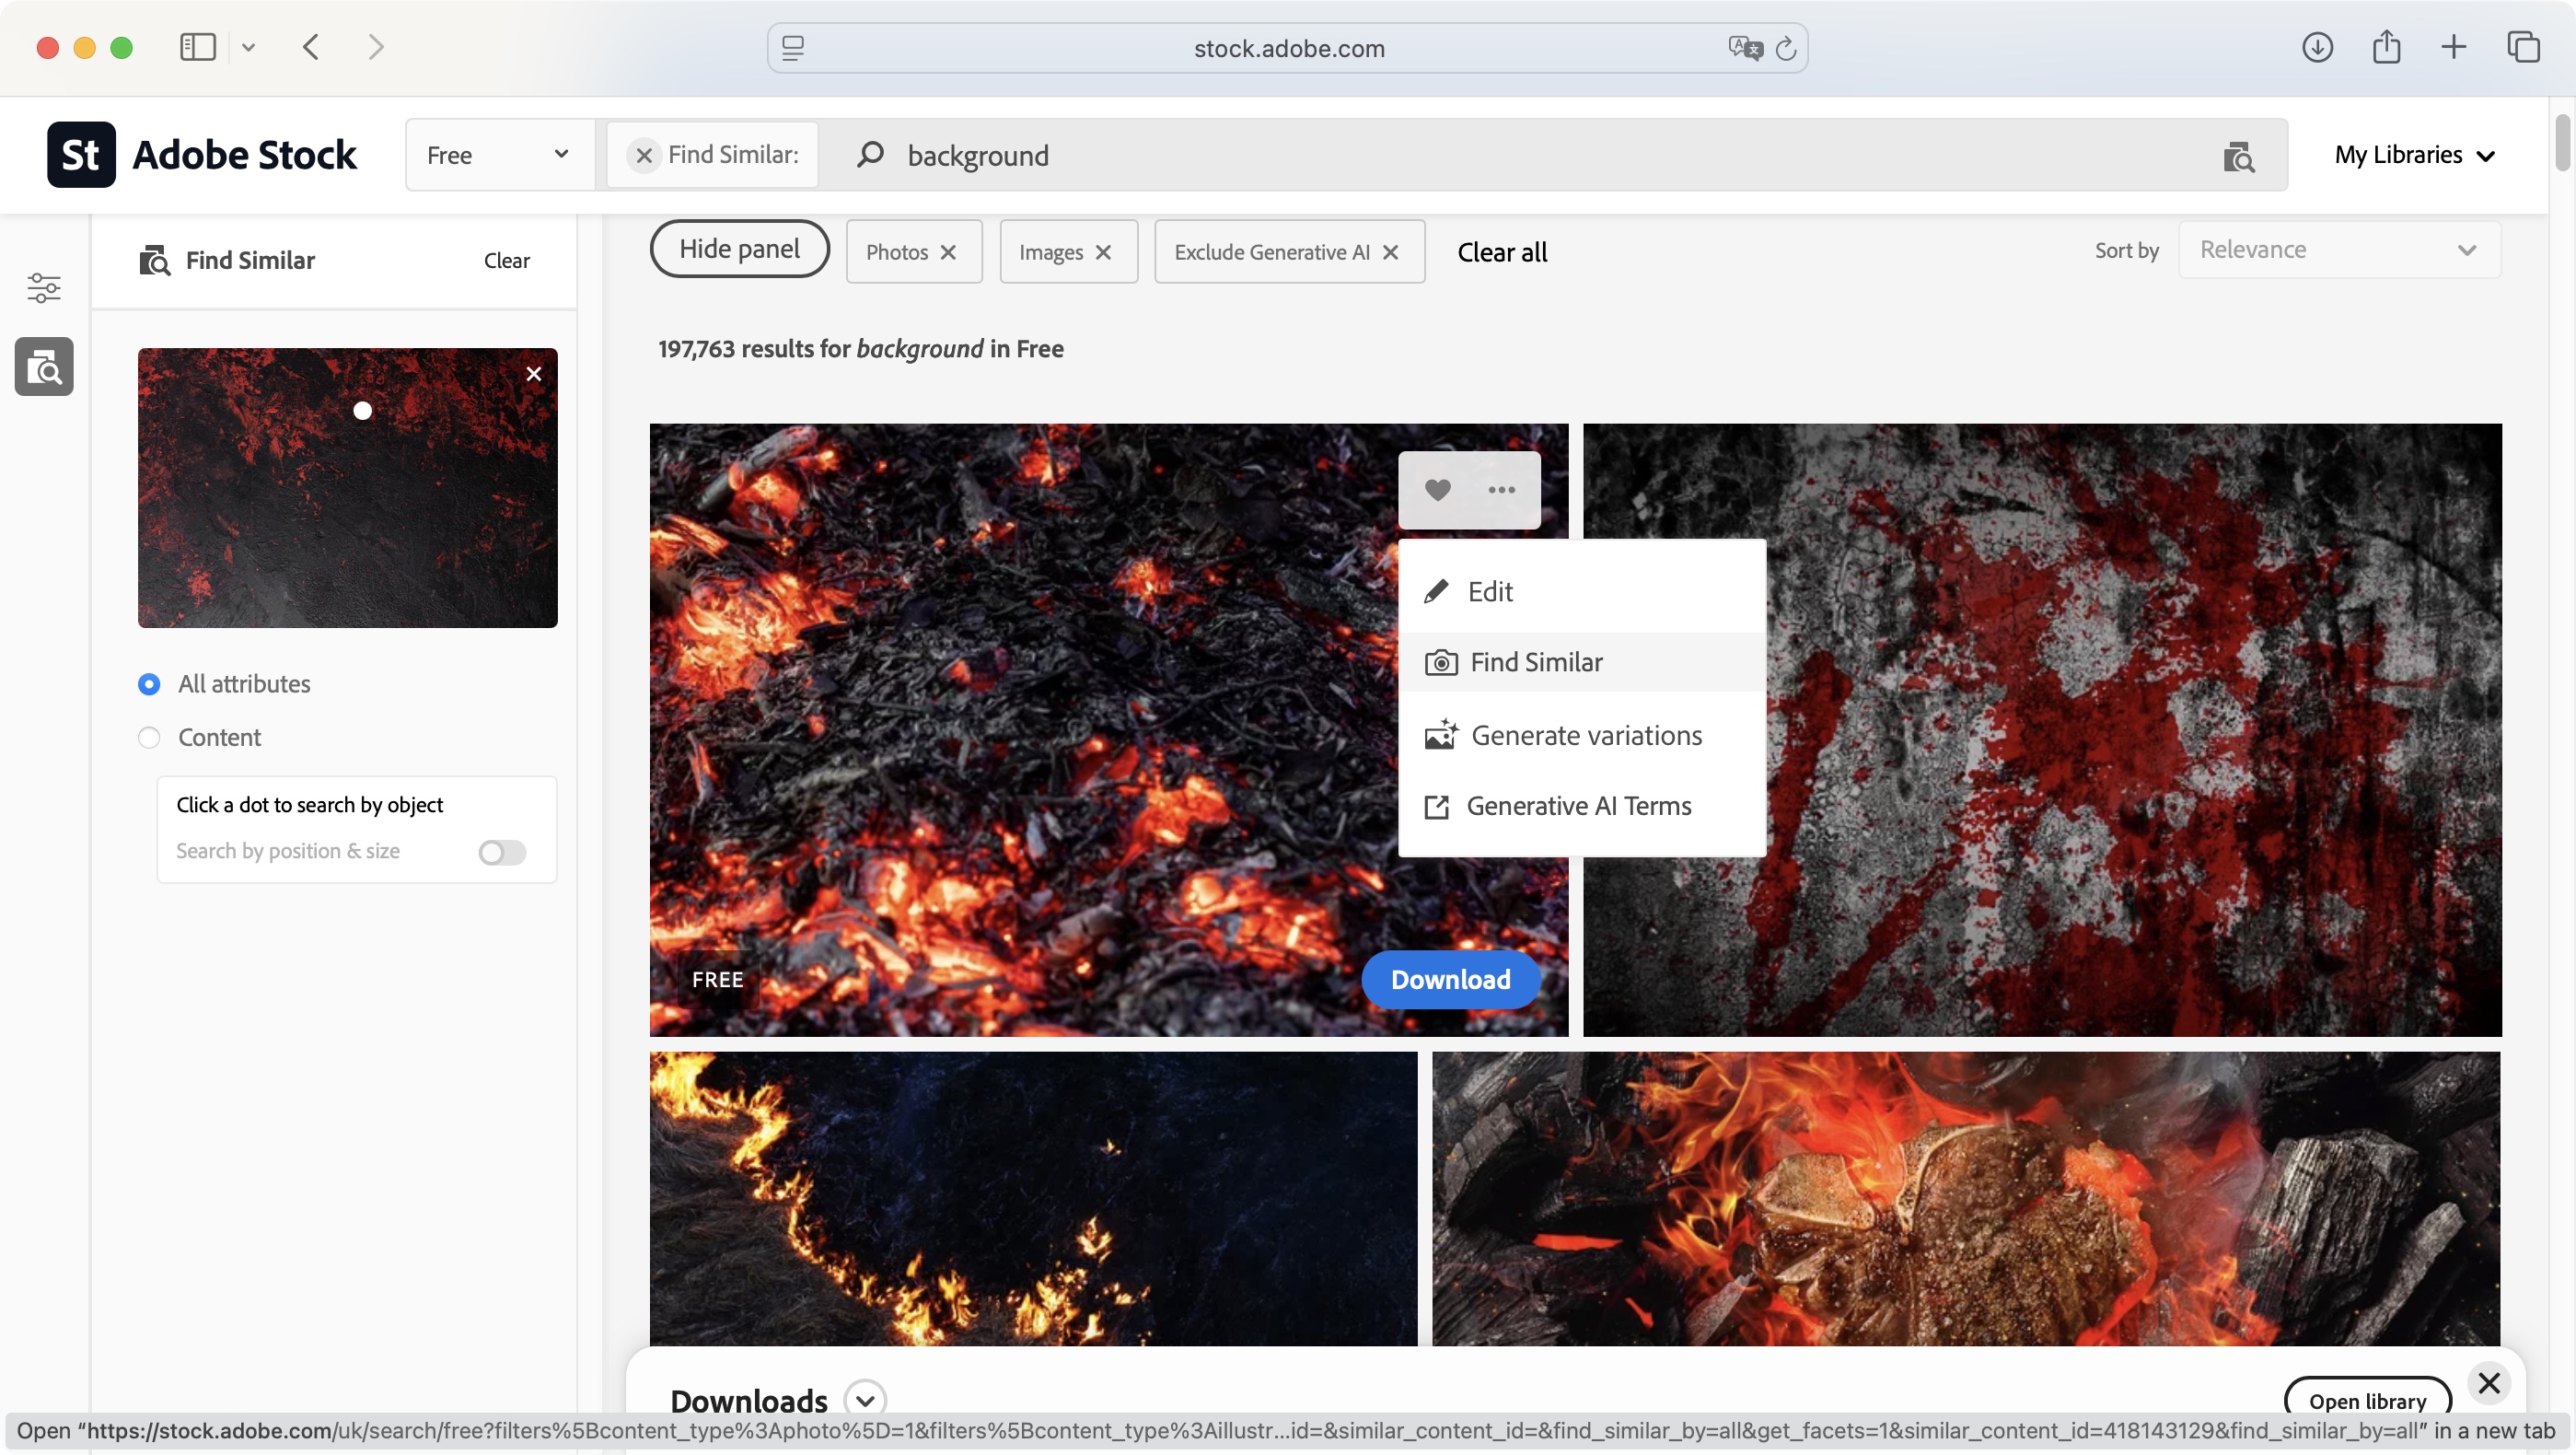2576x1455 pixels.
Task: Open Generative AI Terms menu item
Action: tap(1581, 806)
